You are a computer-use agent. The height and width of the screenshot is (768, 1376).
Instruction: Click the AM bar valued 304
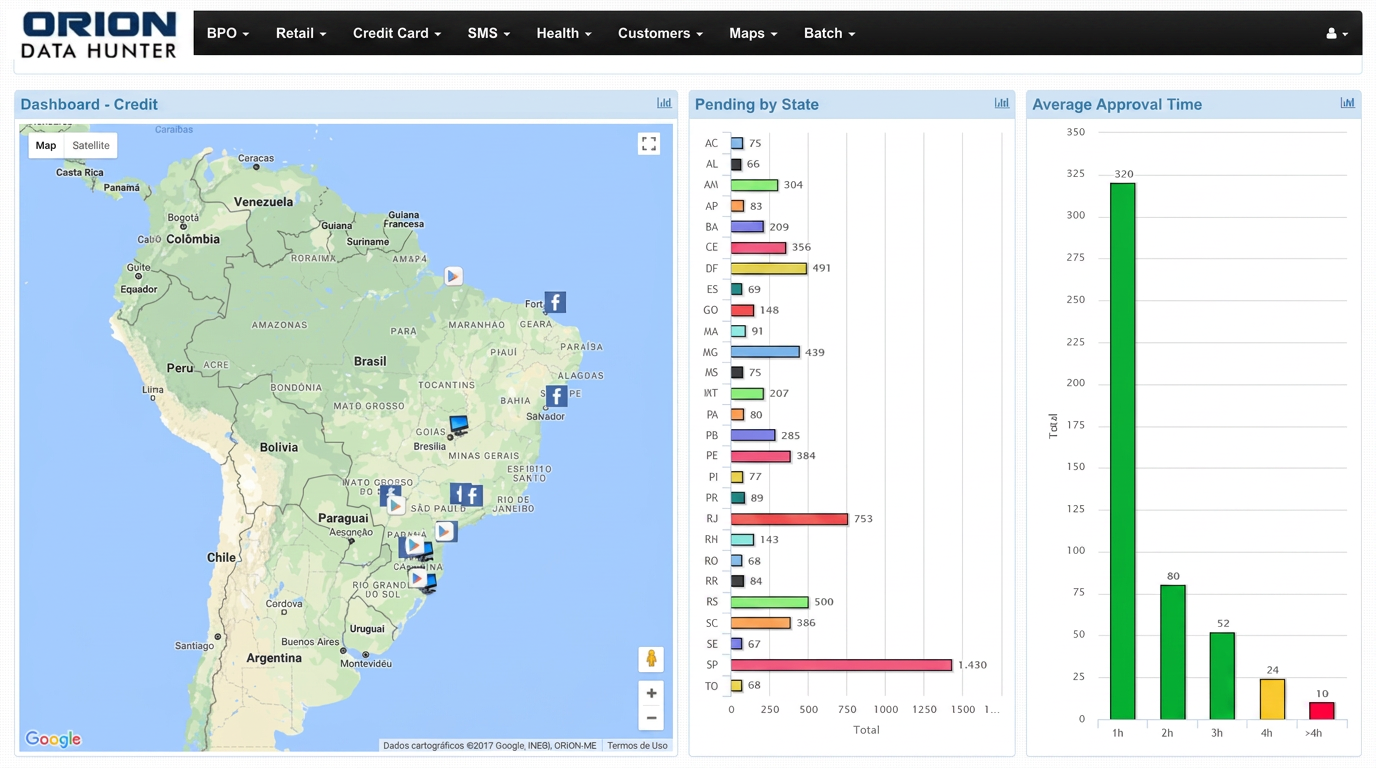click(754, 185)
